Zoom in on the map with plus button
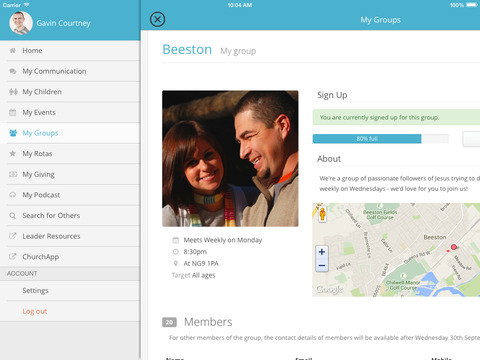 [x=322, y=252]
